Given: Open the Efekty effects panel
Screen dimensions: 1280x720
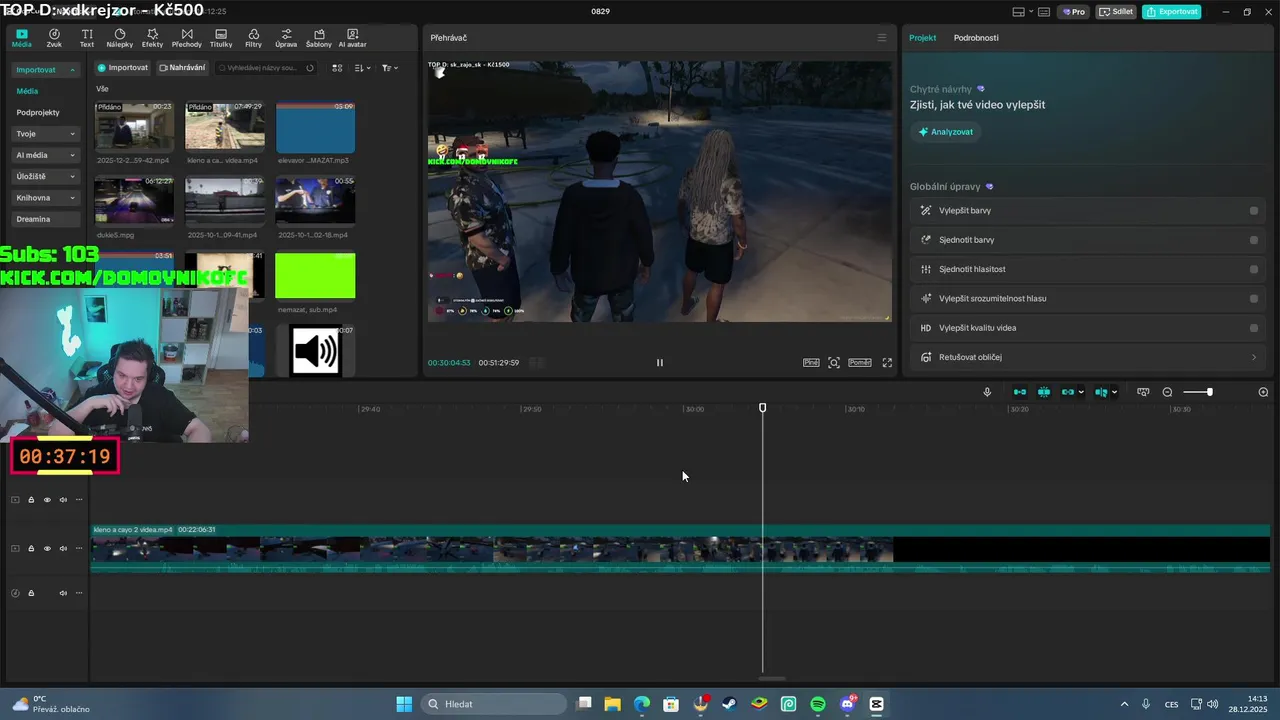Looking at the screenshot, I should tap(152, 38).
